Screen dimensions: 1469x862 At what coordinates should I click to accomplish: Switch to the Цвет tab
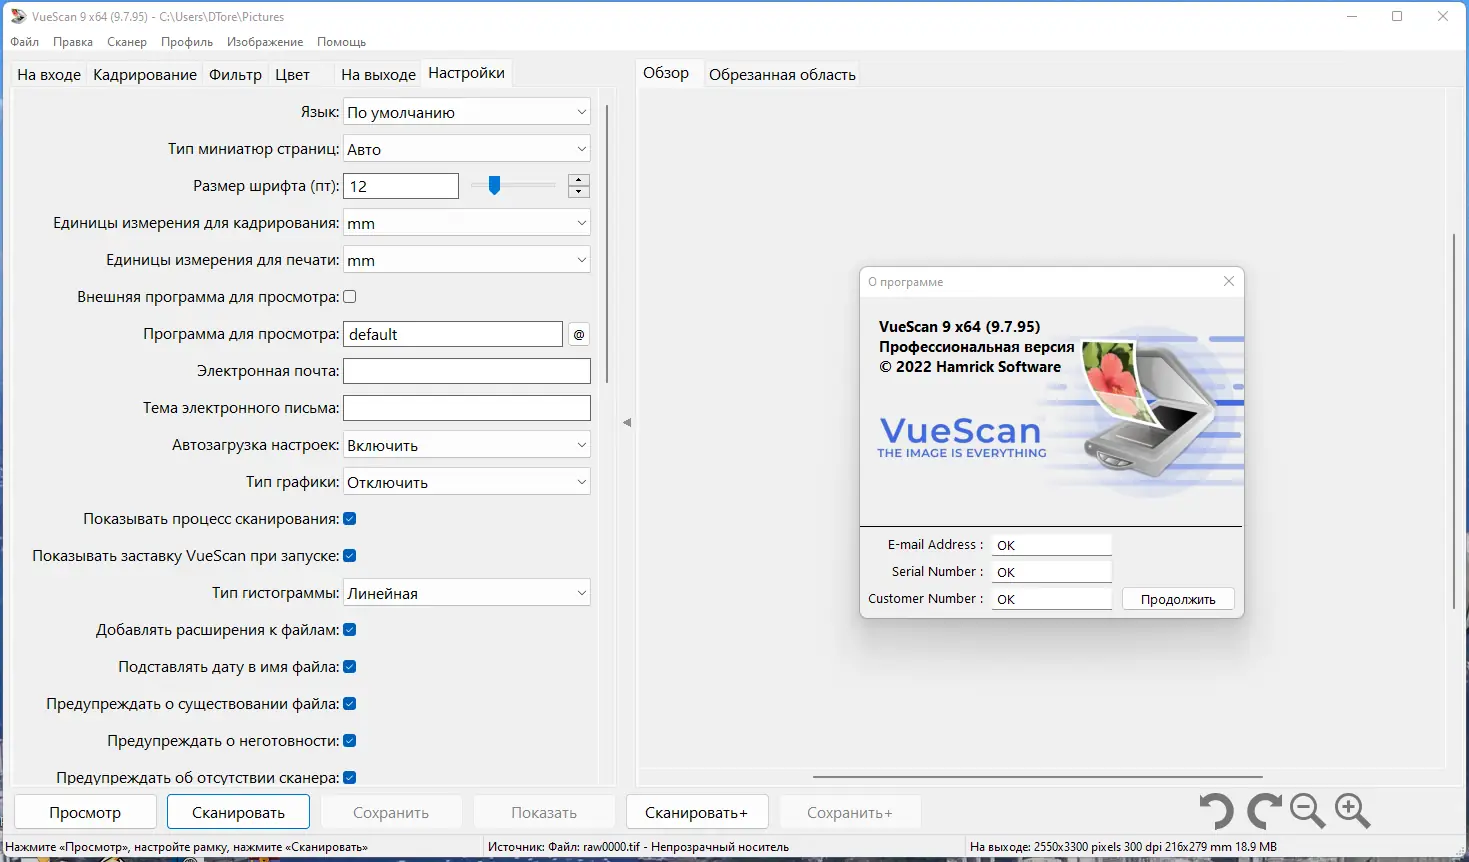coord(291,73)
